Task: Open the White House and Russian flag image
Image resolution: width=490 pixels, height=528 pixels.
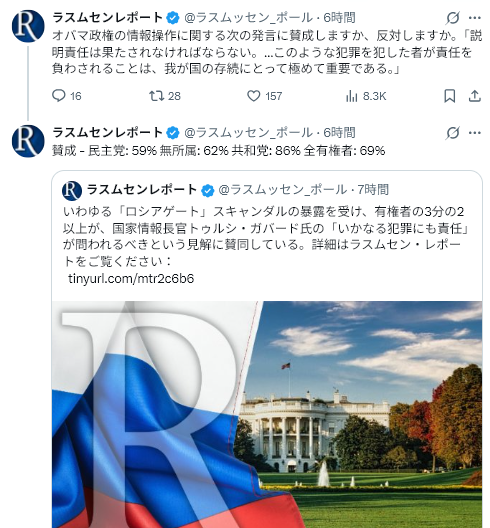Action: tap(267, 415)
